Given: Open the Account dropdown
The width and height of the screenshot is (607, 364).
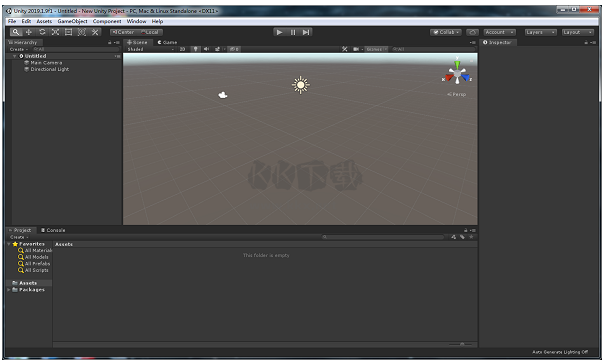Looking at the screenshot, I should coord(499,32).
